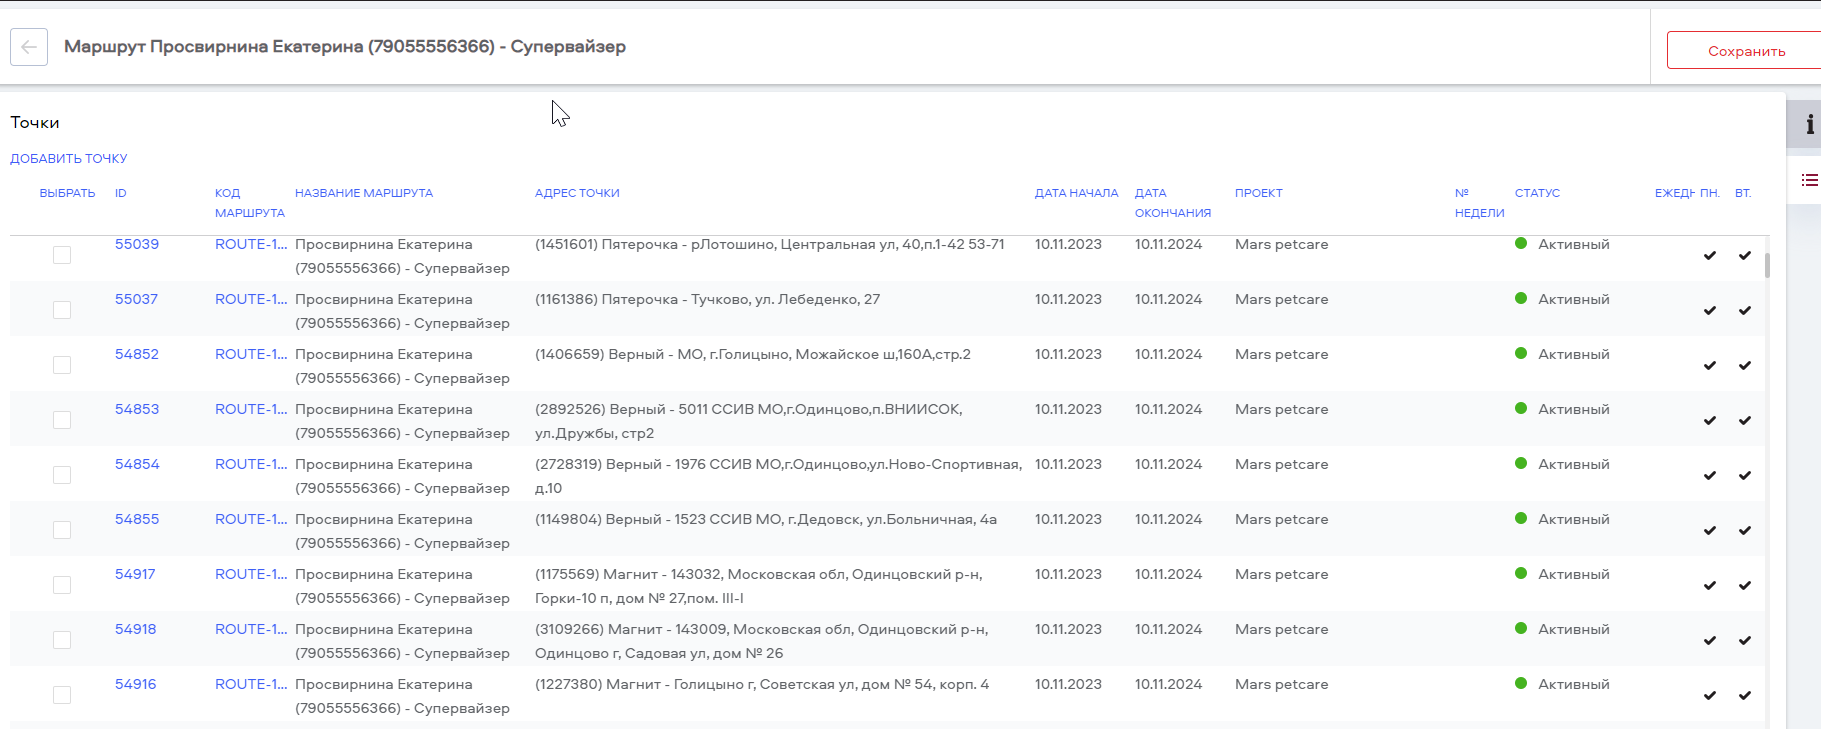Open point ID 55039 link
Image resolution: width=1821 pixels, height=729 pixels.
[x=137, y=244]
